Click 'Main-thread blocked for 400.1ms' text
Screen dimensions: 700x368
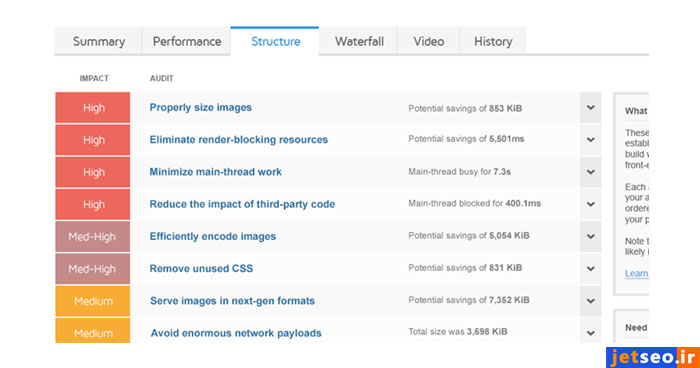pos(474,203)
